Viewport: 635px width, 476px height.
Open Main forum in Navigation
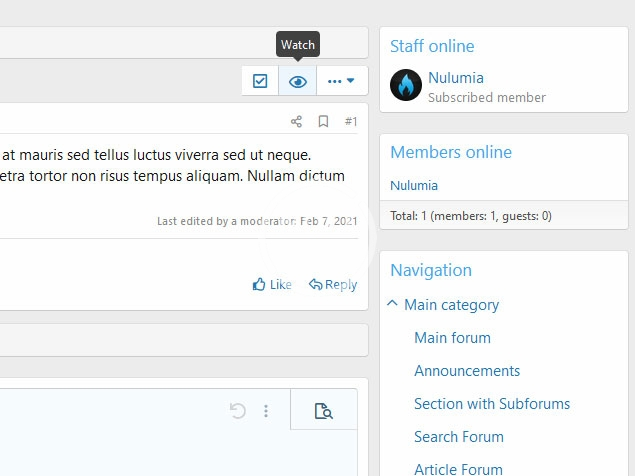pos(452,338)
